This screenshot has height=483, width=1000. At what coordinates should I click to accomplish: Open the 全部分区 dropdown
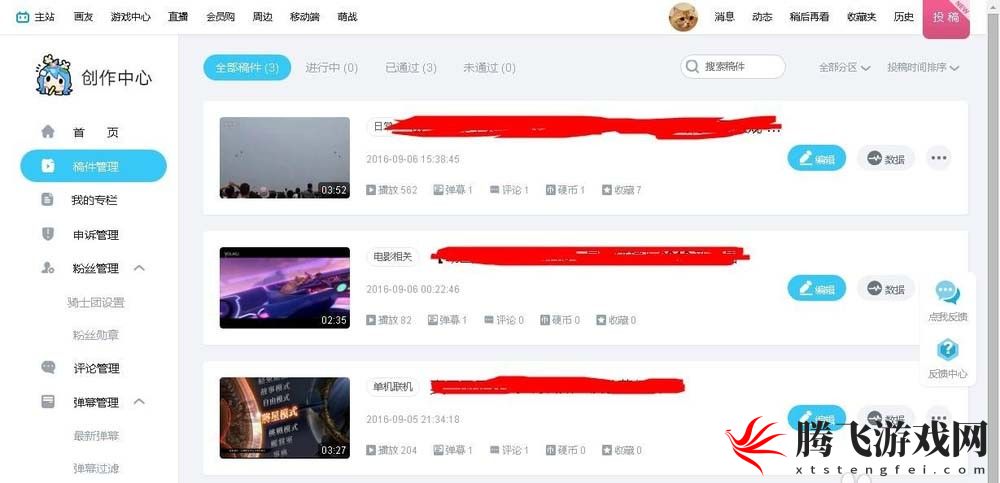click(x=845, y=67)
